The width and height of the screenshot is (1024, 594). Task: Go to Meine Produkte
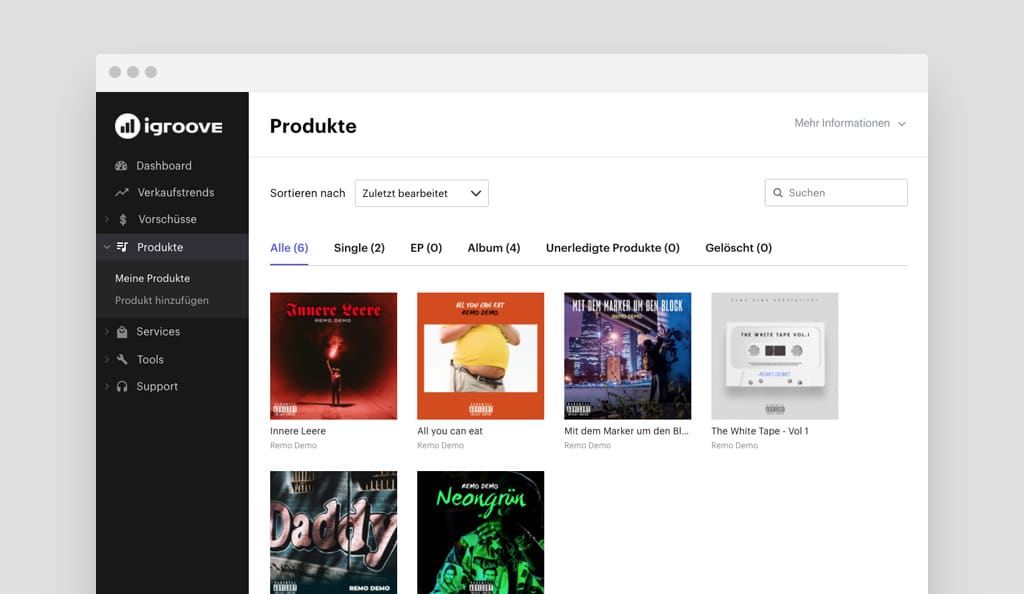pos(152,278)
